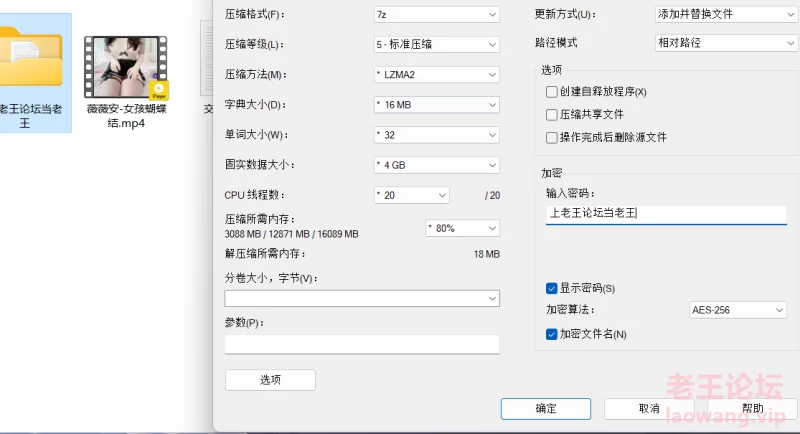This screenshot has width=800, height=434.
Task: Select the yellow folder icon
Action: (x=31, y=56)
